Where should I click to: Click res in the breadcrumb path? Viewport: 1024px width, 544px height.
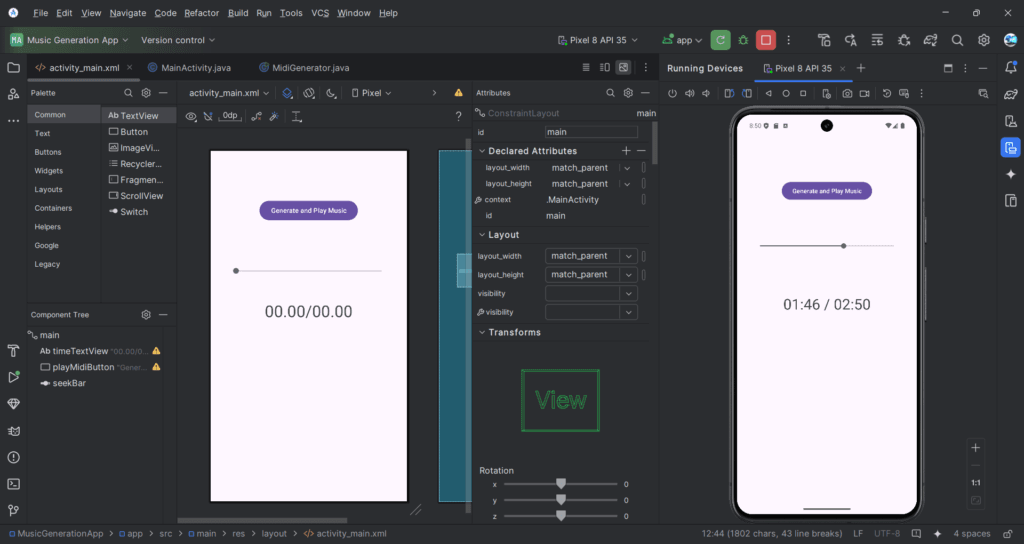click(238, 534)
